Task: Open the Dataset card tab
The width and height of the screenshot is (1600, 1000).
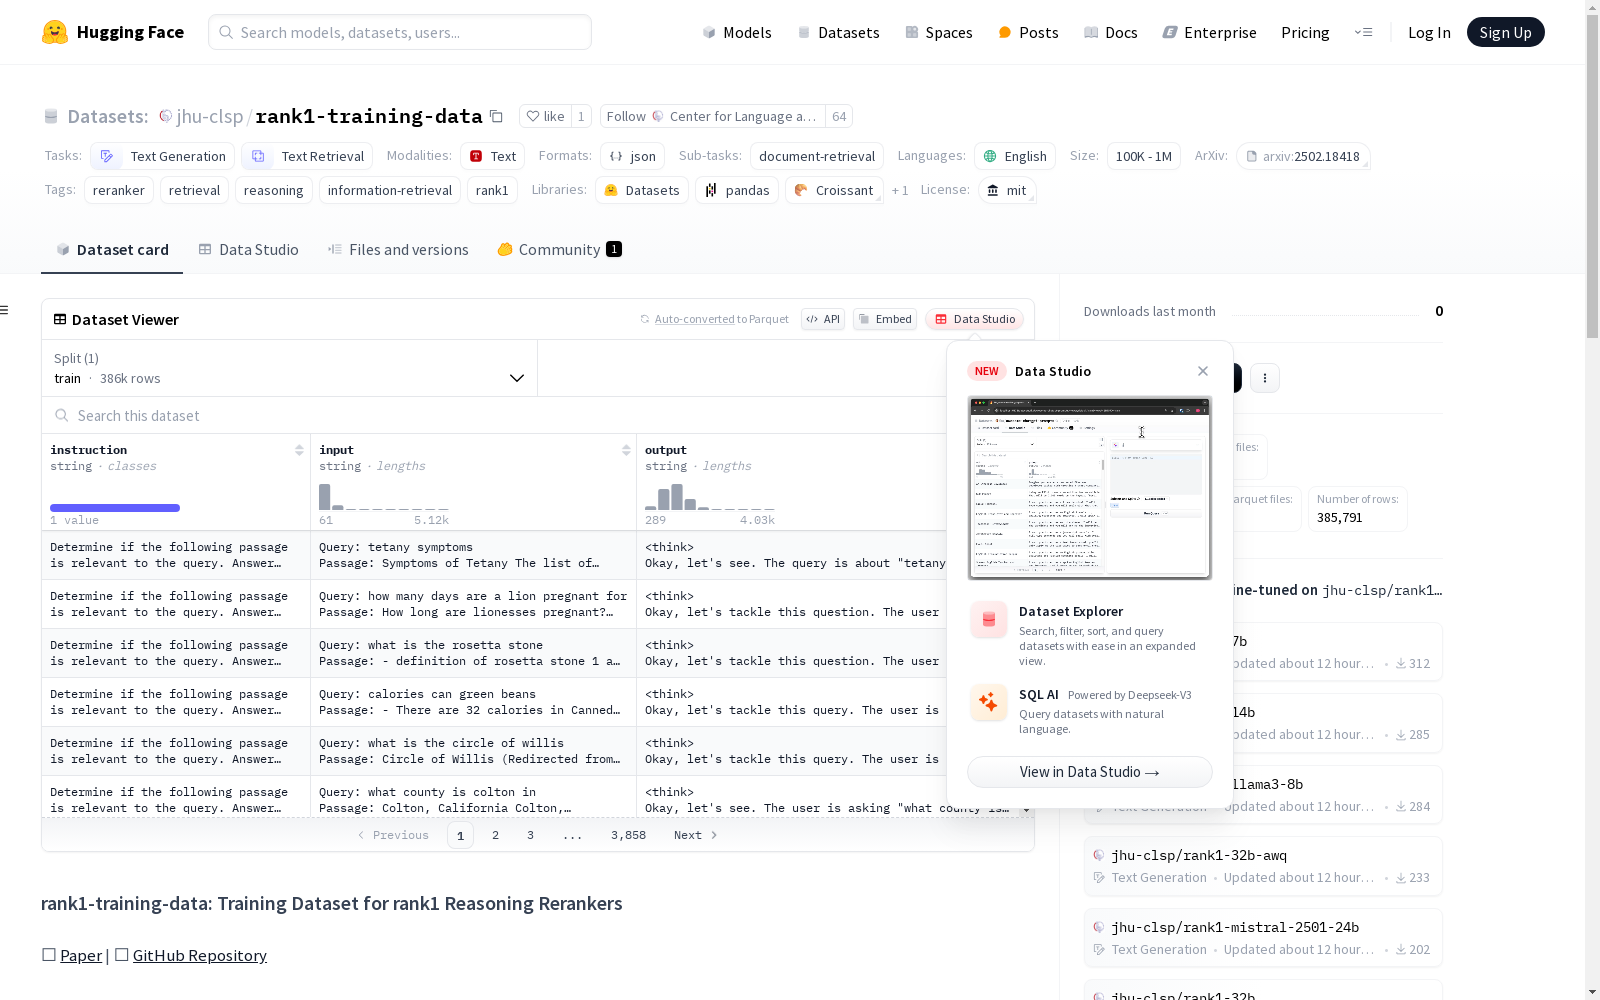Action: 112,250
